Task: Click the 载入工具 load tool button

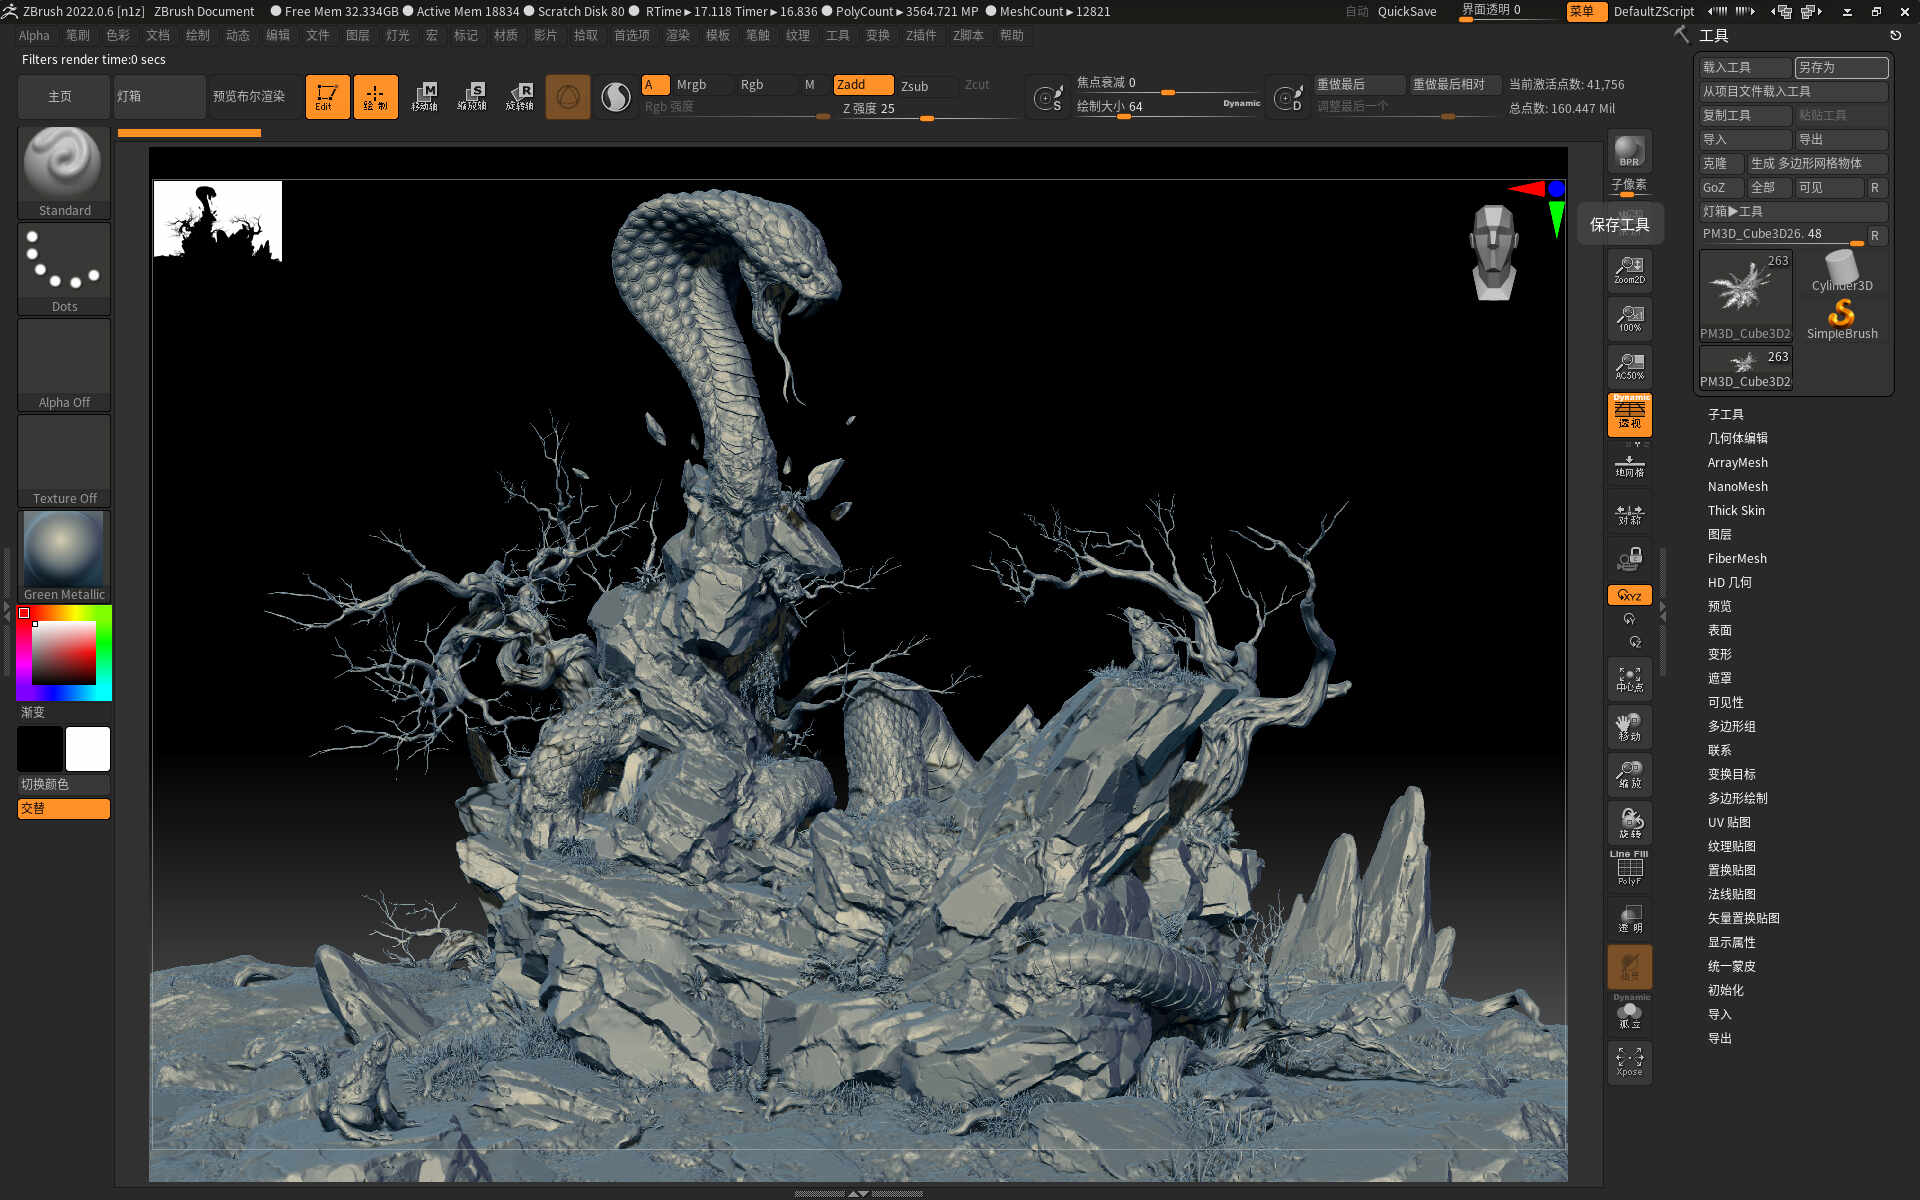Action: tap(1744, 67)
